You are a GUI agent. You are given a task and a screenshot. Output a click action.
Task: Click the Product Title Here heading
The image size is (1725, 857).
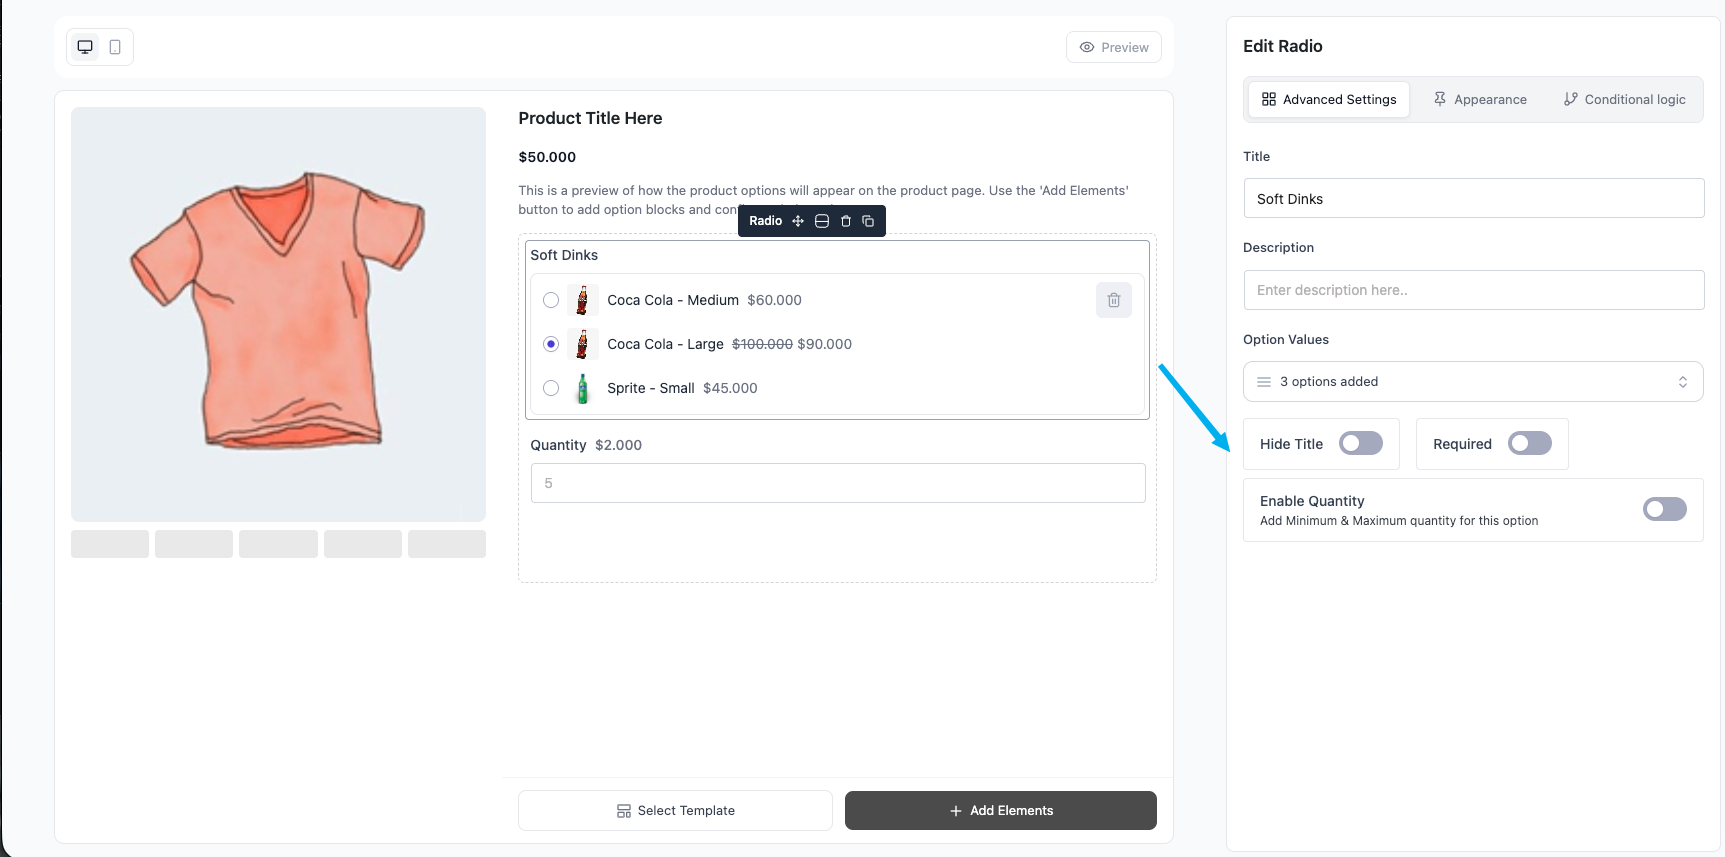click(x=590, y=118)
